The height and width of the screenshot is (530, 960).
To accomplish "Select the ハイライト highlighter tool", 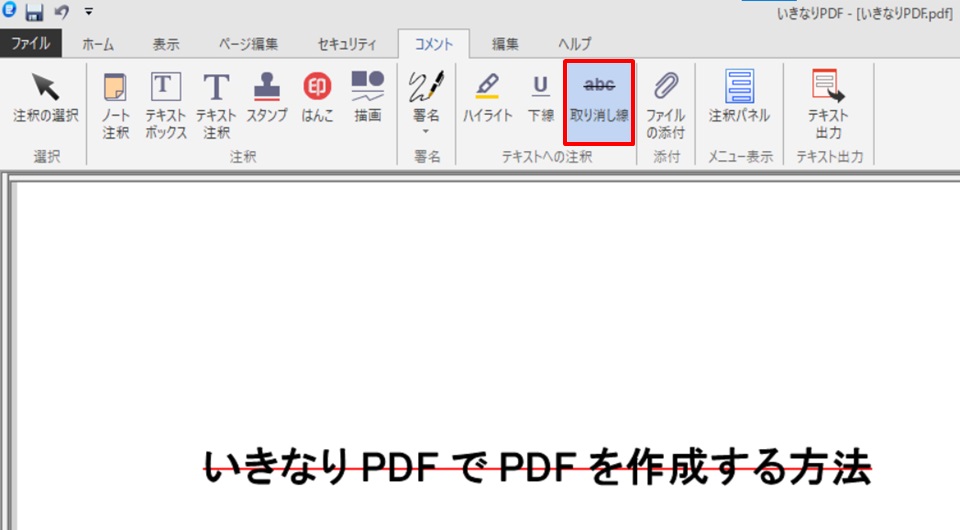I will point(488,98).
